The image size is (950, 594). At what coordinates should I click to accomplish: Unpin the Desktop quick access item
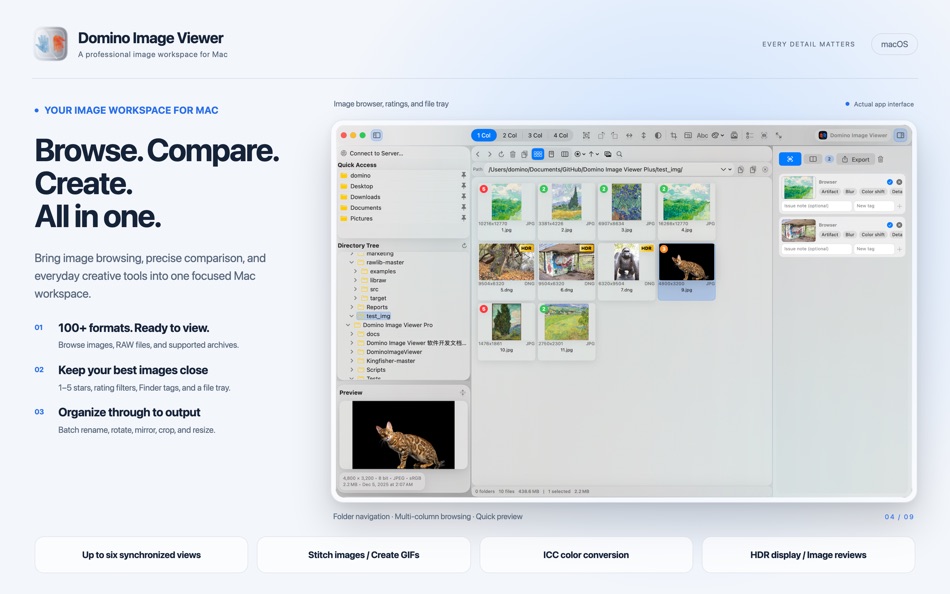pyautogui.click(x=463, y=186)
